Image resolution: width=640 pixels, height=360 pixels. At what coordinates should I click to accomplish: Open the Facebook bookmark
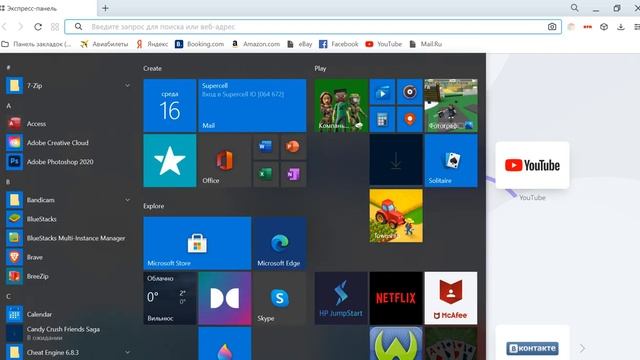(x=338, y=44)
